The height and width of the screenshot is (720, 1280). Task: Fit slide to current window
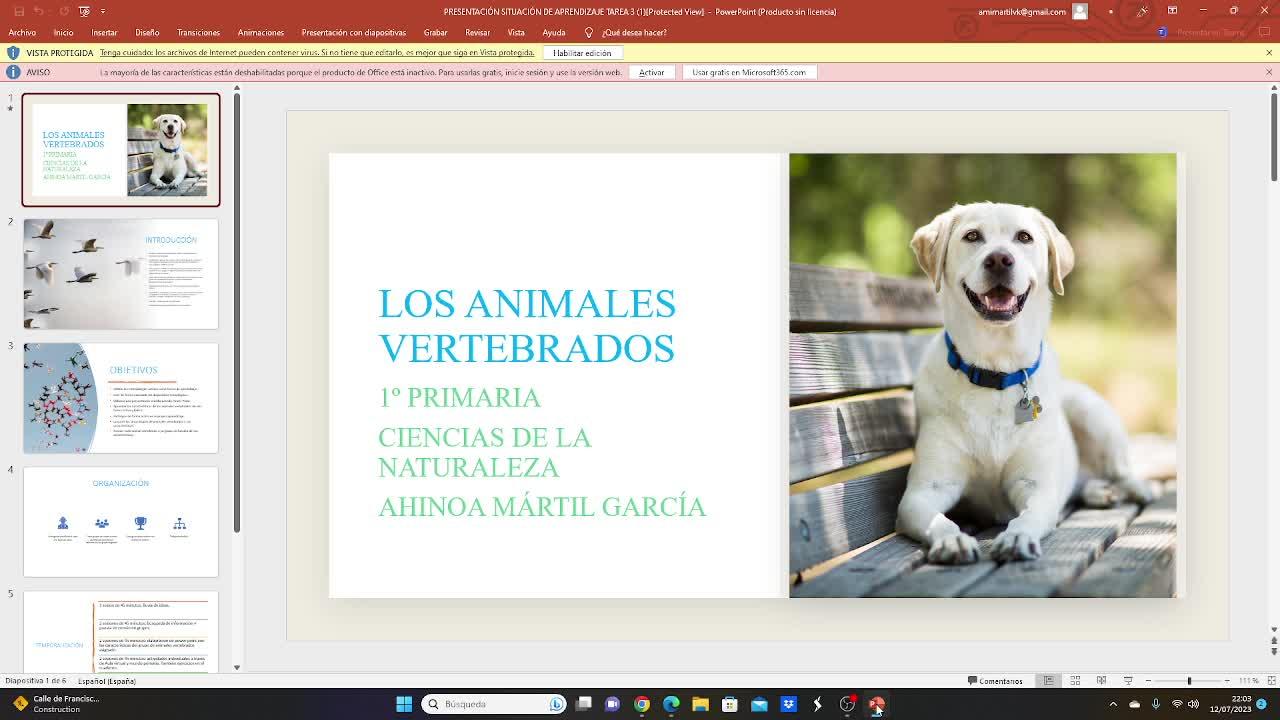(x=1269, y=681)
